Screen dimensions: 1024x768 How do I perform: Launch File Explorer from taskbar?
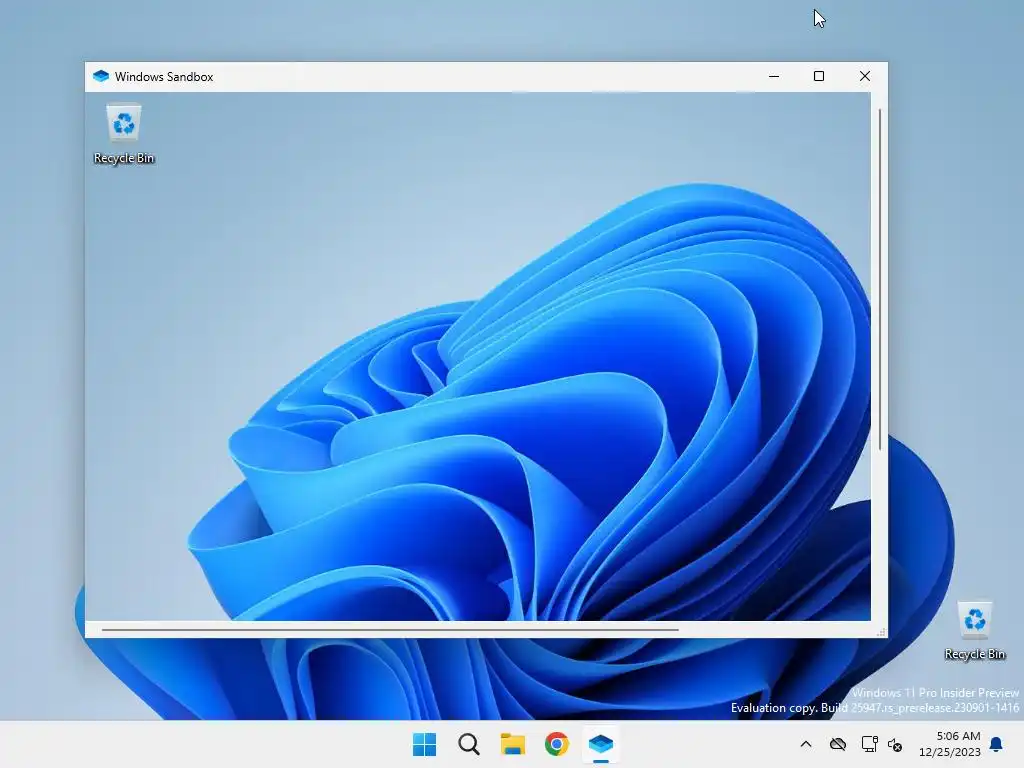(x=513, y=744)
